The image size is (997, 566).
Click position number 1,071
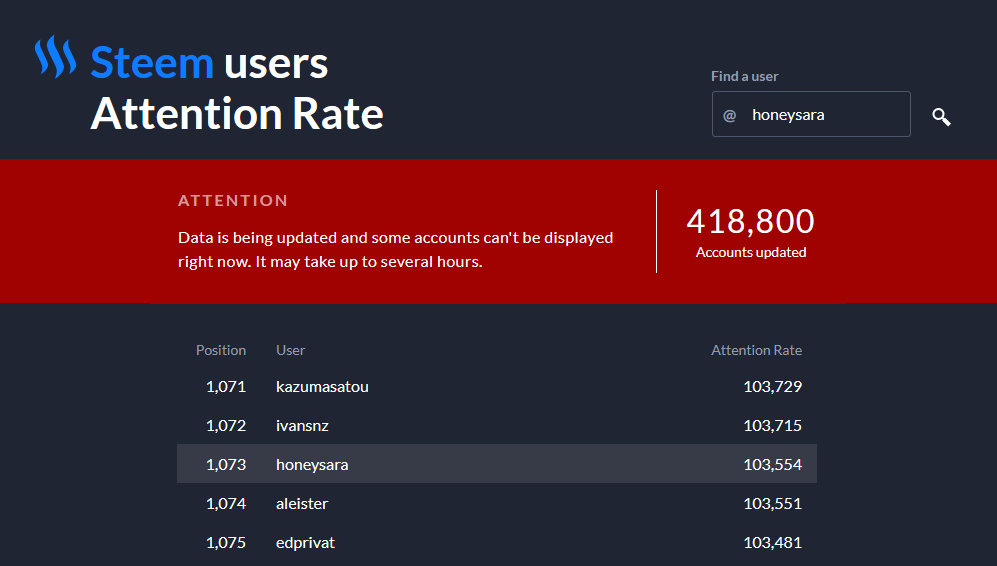tap(226, 386)
